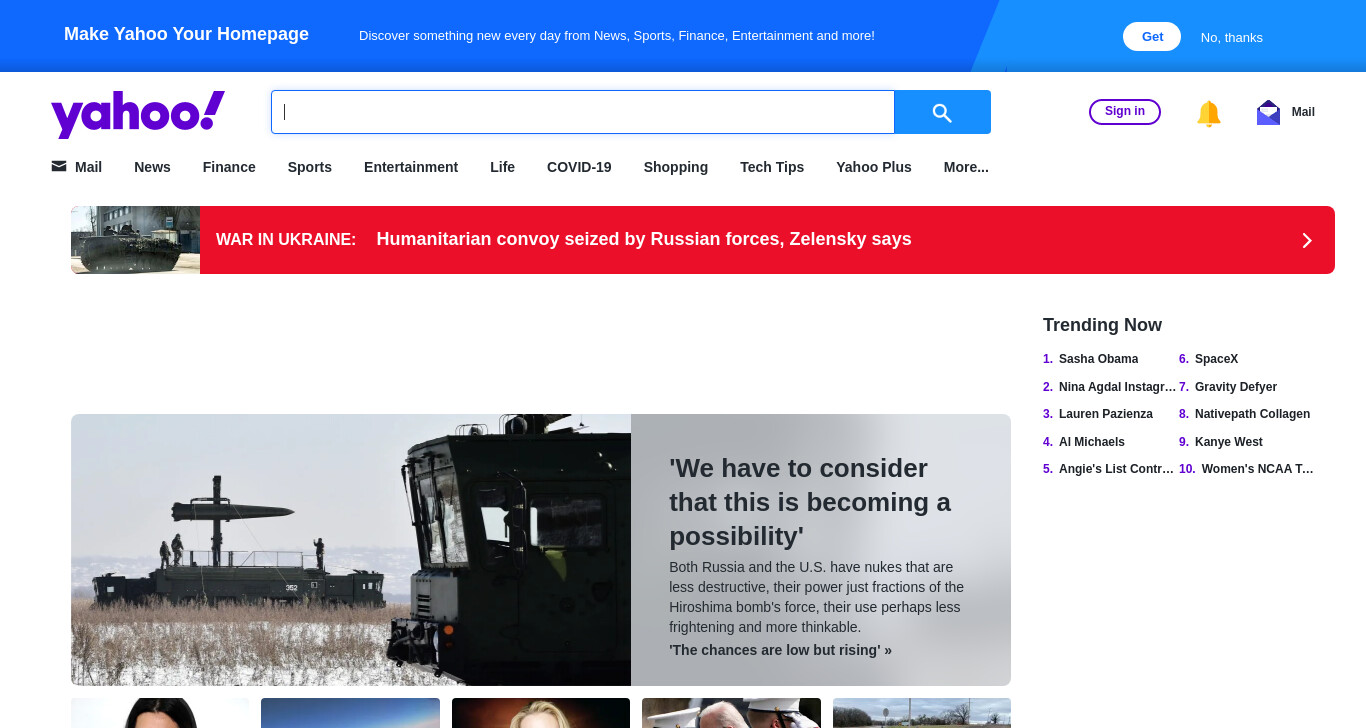This screenshot has height=728, width=1366.
Task: Select trending topic Angie's List Contractors
Action: pos(1116,469)
